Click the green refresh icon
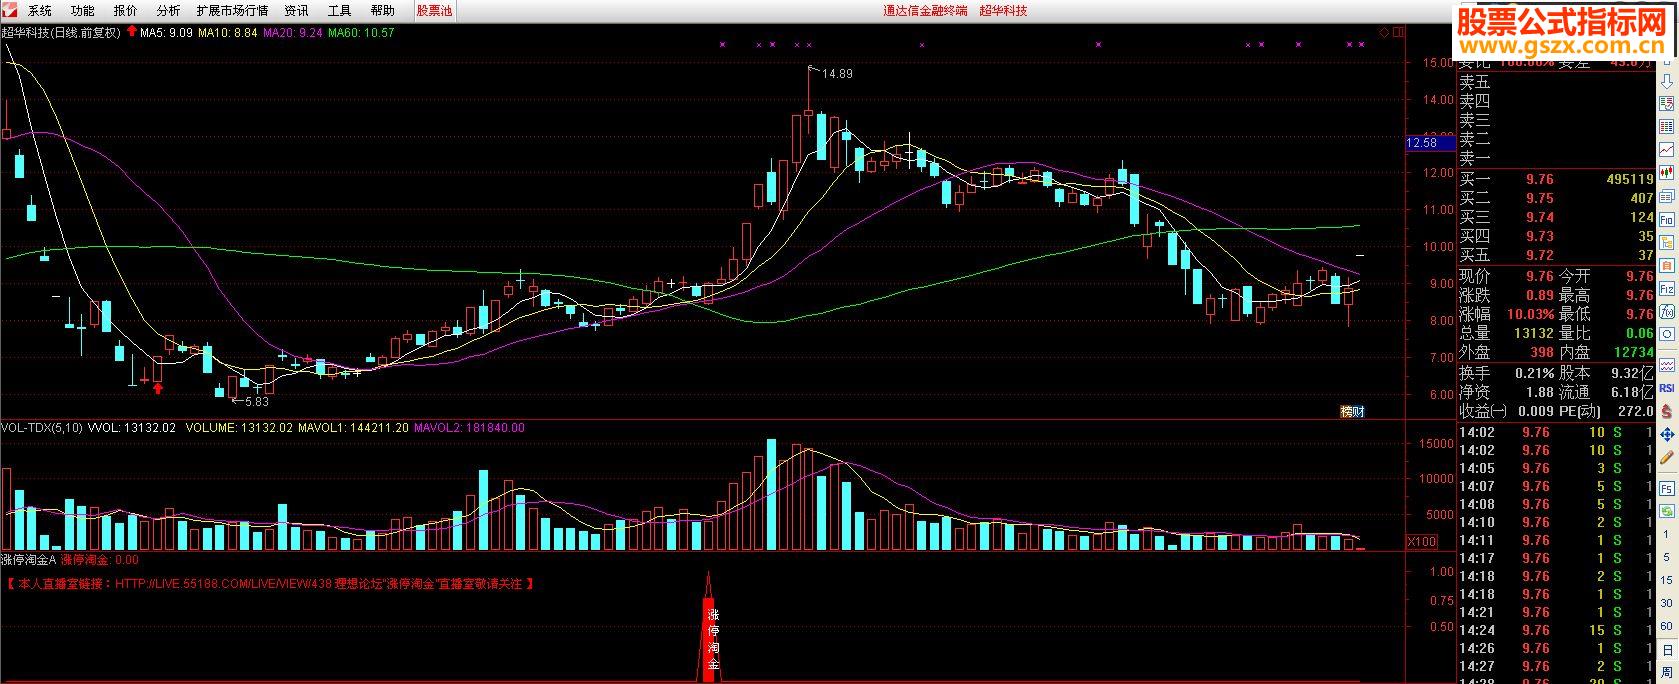The image size is (1679, 684). coord(1667,511)
